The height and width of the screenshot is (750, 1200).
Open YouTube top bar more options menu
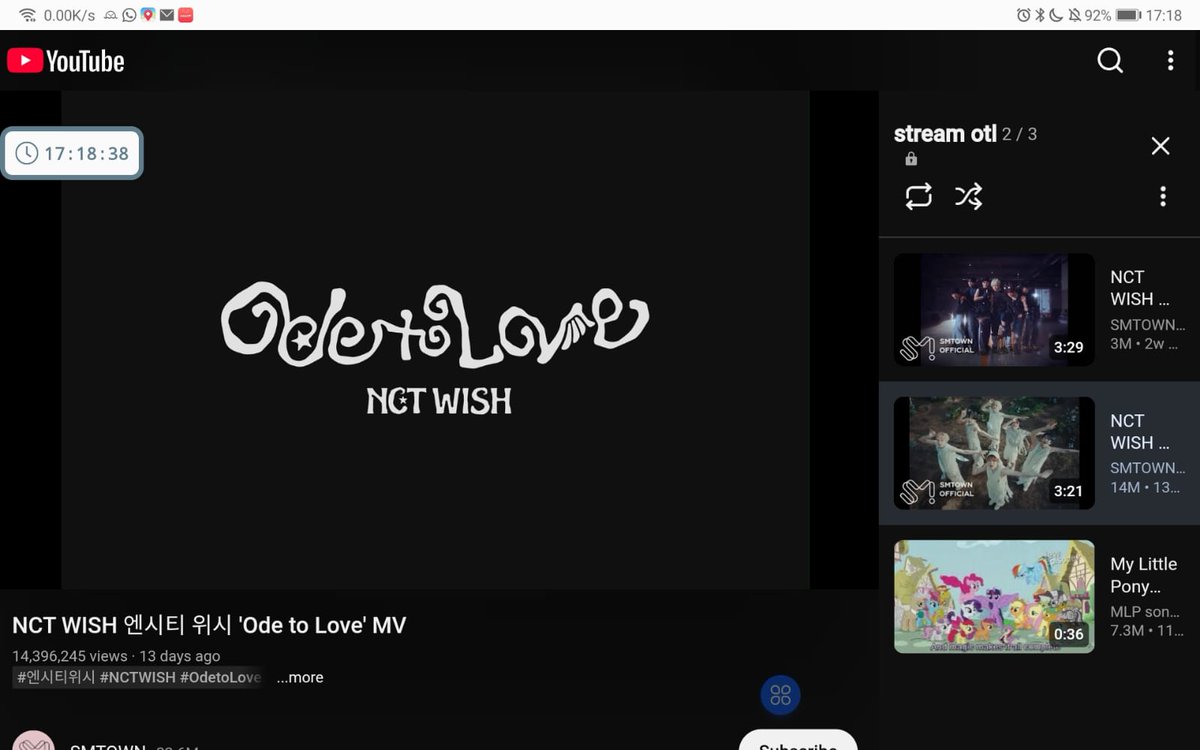(1170, 61)
